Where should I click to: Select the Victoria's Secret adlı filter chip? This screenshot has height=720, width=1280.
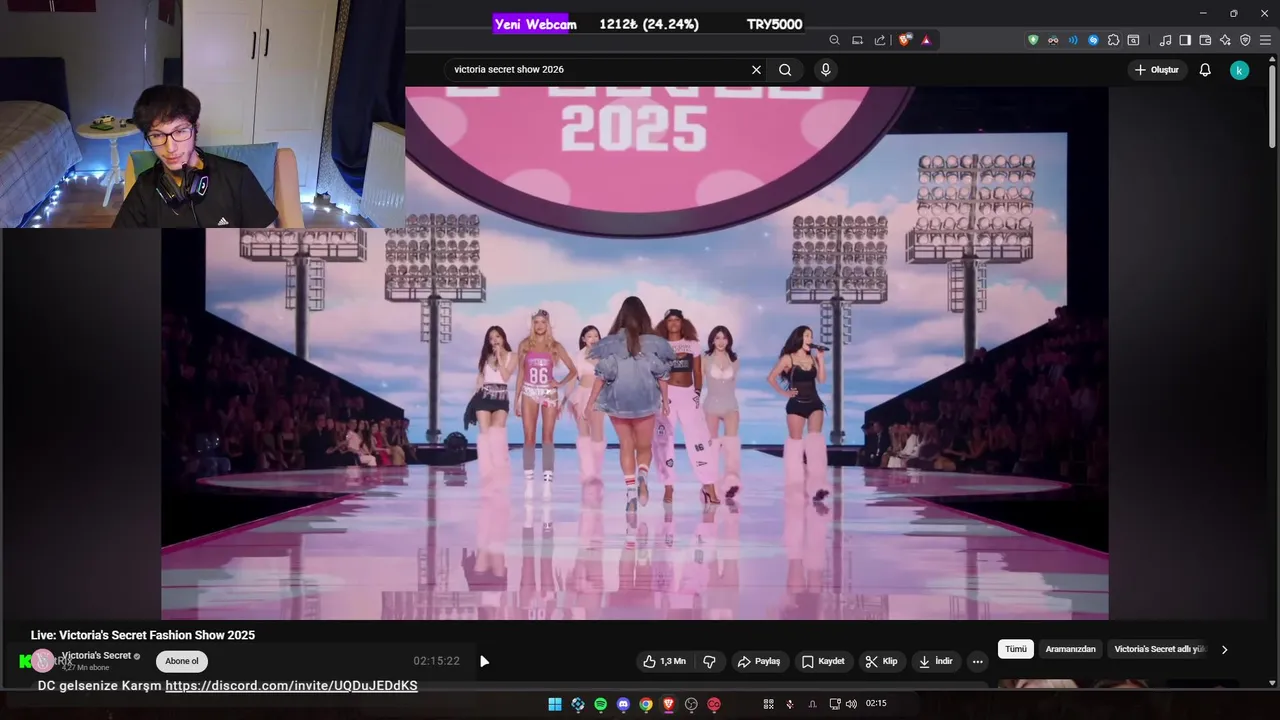pyautogui.click(x=1160, y=649)
